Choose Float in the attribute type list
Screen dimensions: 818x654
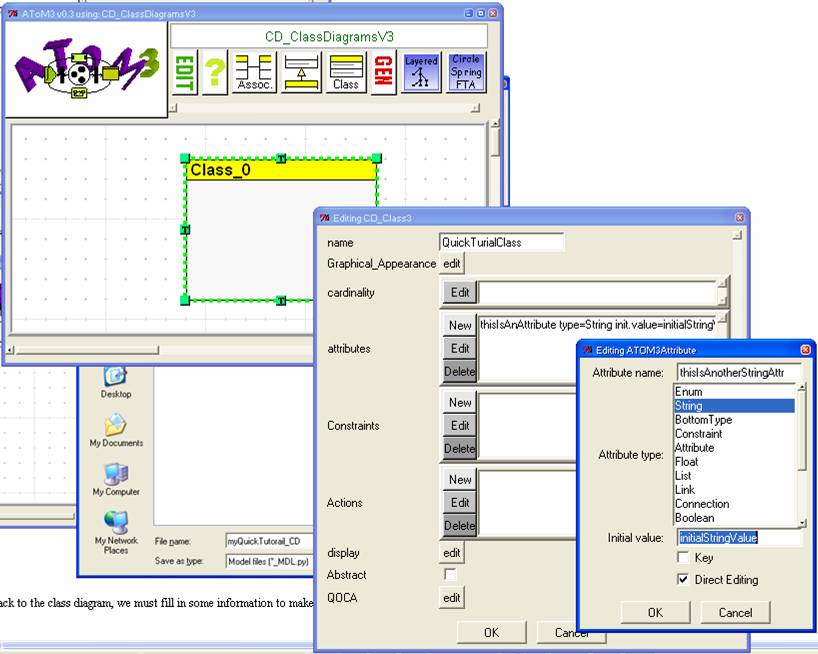click(686, 462)
